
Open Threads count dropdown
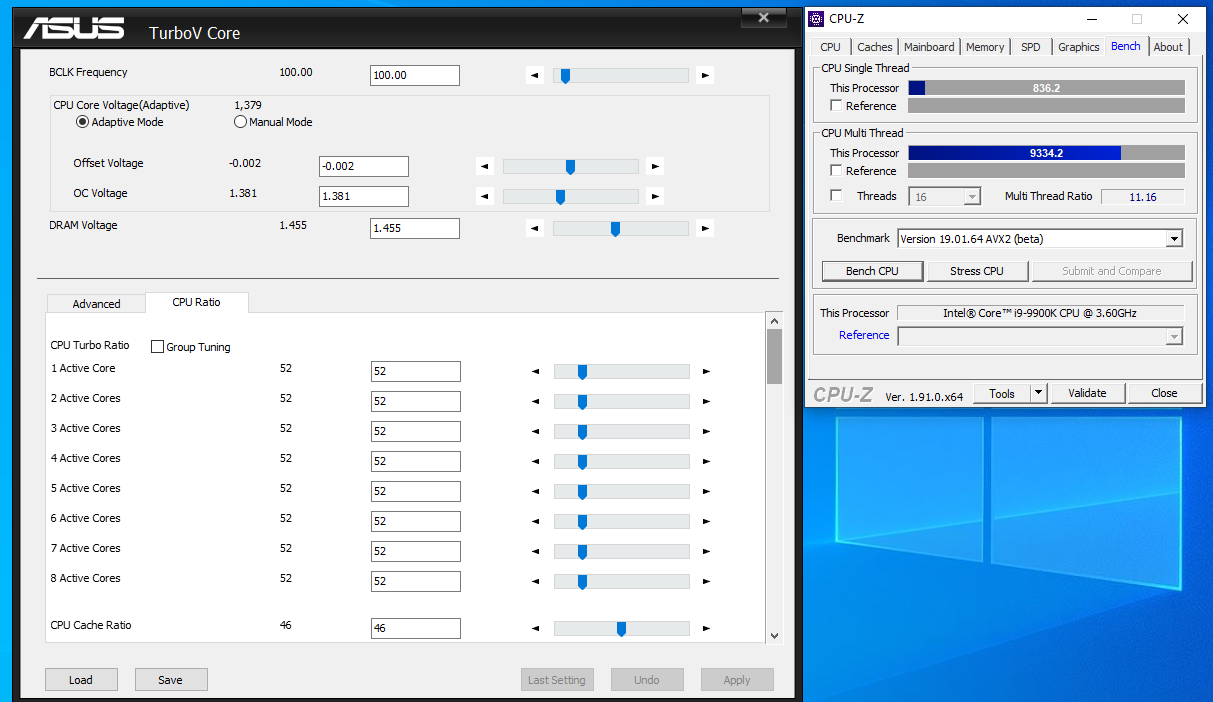[x=972, y=197]
